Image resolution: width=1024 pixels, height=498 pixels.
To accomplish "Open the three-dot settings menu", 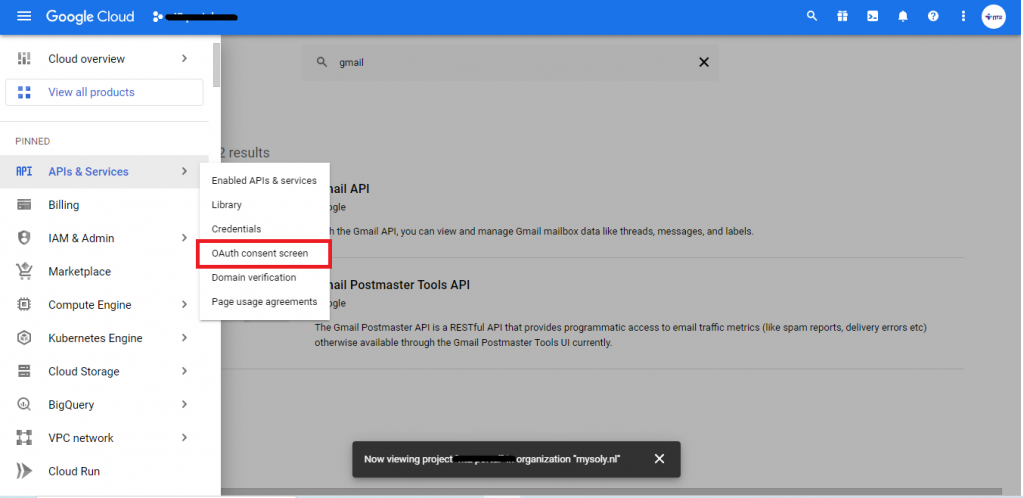I will 963,16.
